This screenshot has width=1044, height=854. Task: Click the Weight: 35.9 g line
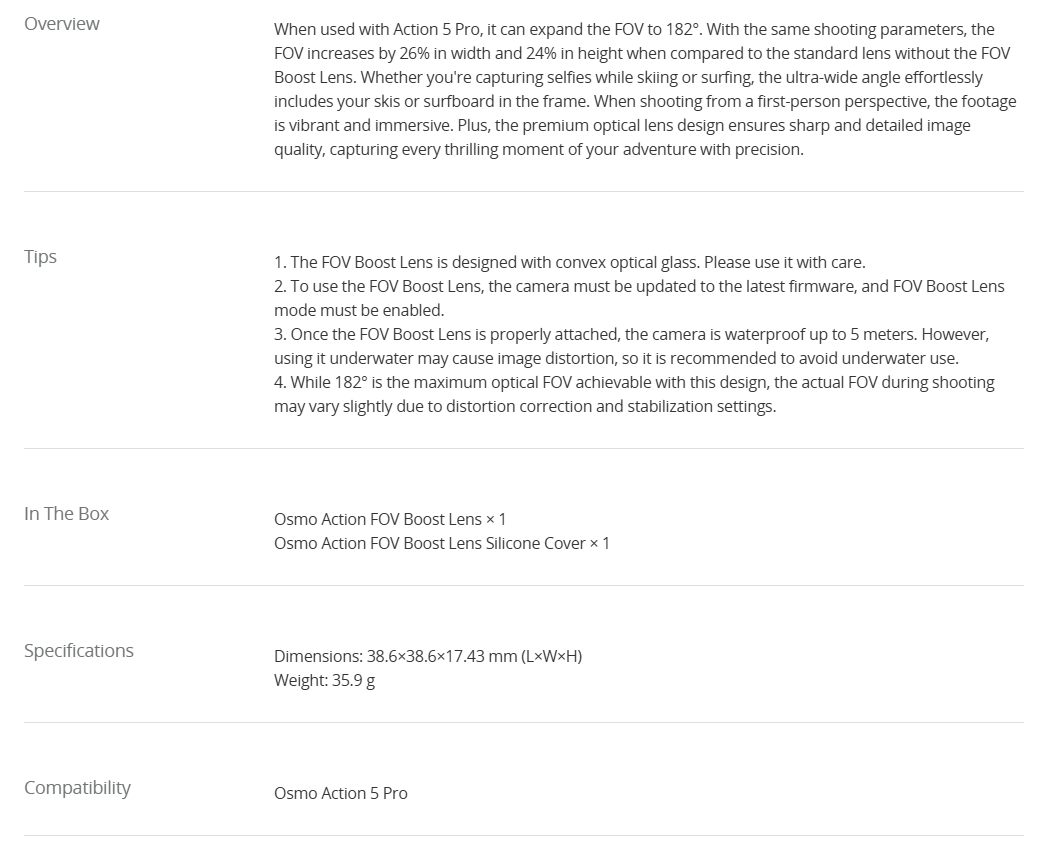pyautogui.click(x=324, y=680)
